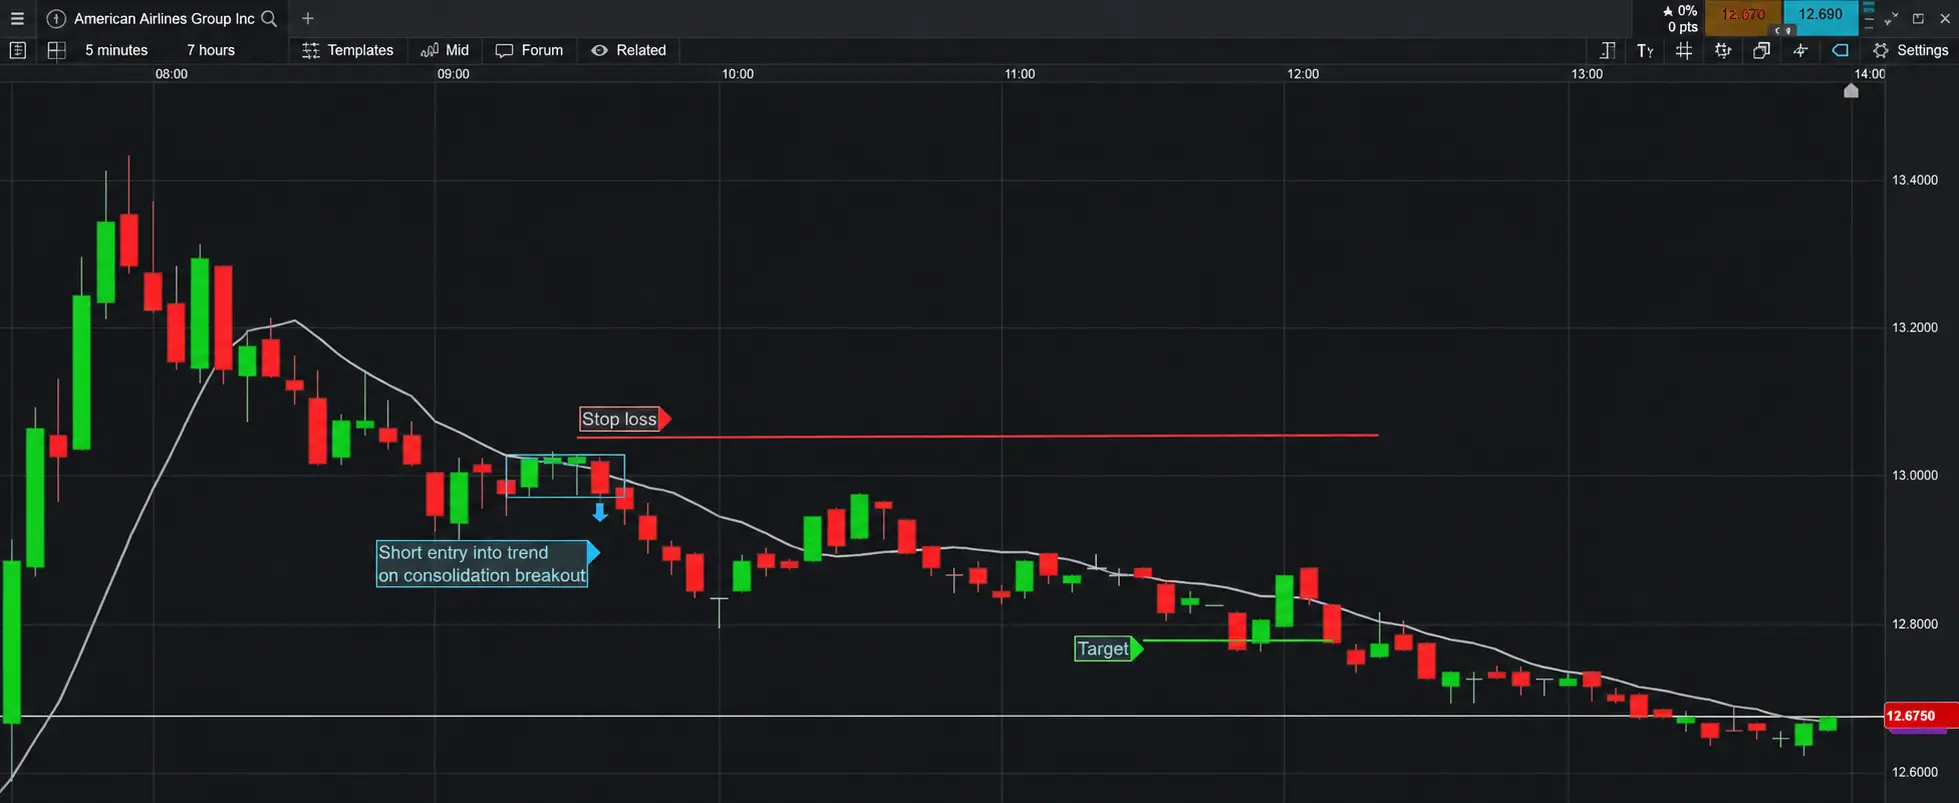Toggle the highlighted price label icon
Image resolution: width=1959 pixels, height=803 pixels.
1840,50
